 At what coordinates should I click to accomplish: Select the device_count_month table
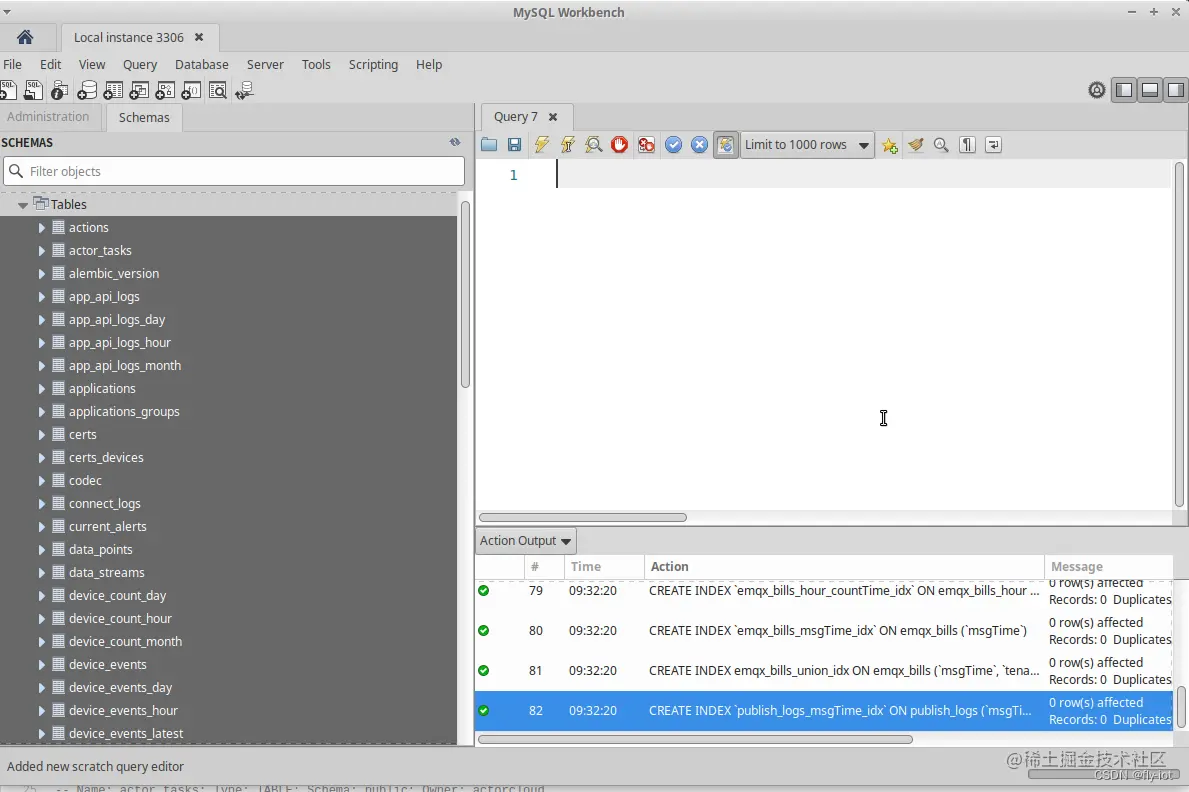click(125, 642)
